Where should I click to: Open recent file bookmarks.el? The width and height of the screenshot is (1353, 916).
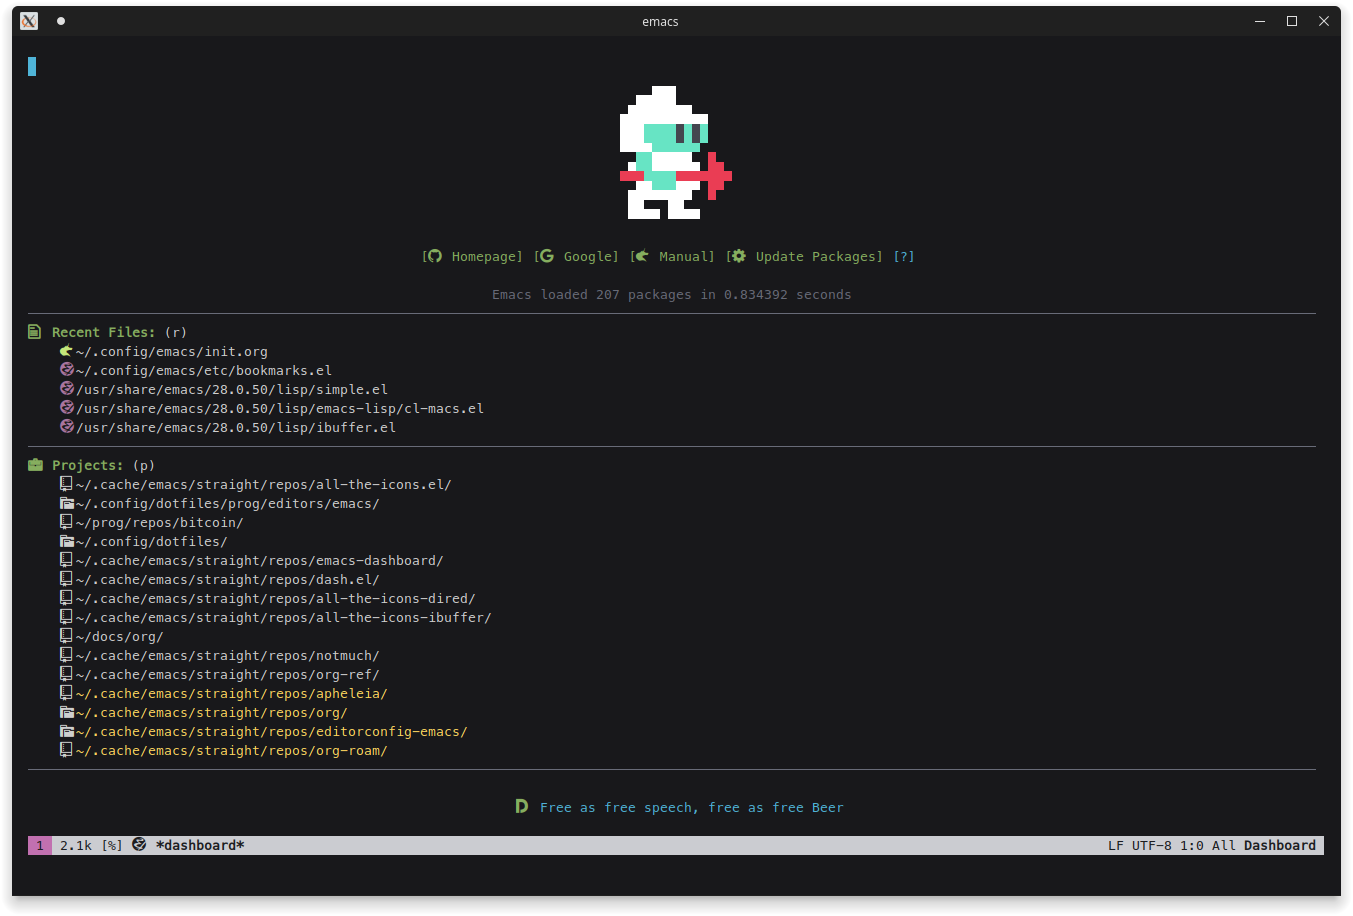[203, 371]
